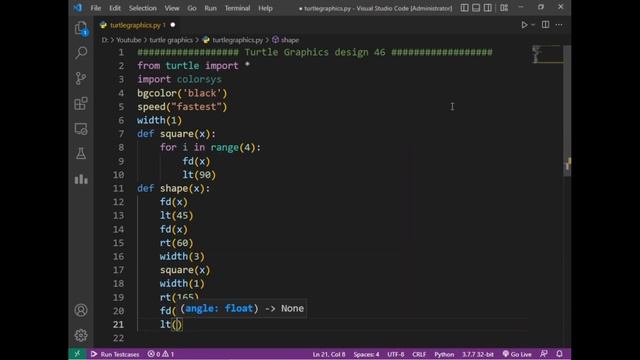
Task: Click the angle: float parameter hint
Action: [x=219, y=309]
